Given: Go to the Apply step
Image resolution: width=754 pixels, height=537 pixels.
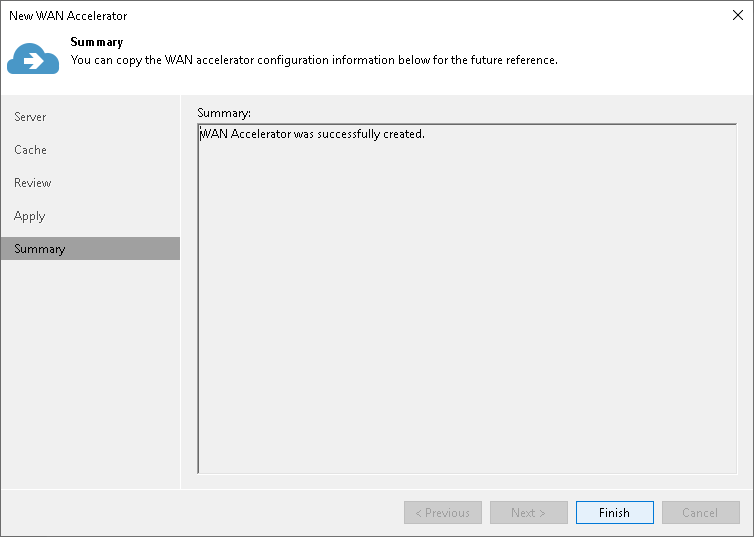Looking at the screenshot, I should 29,216.
